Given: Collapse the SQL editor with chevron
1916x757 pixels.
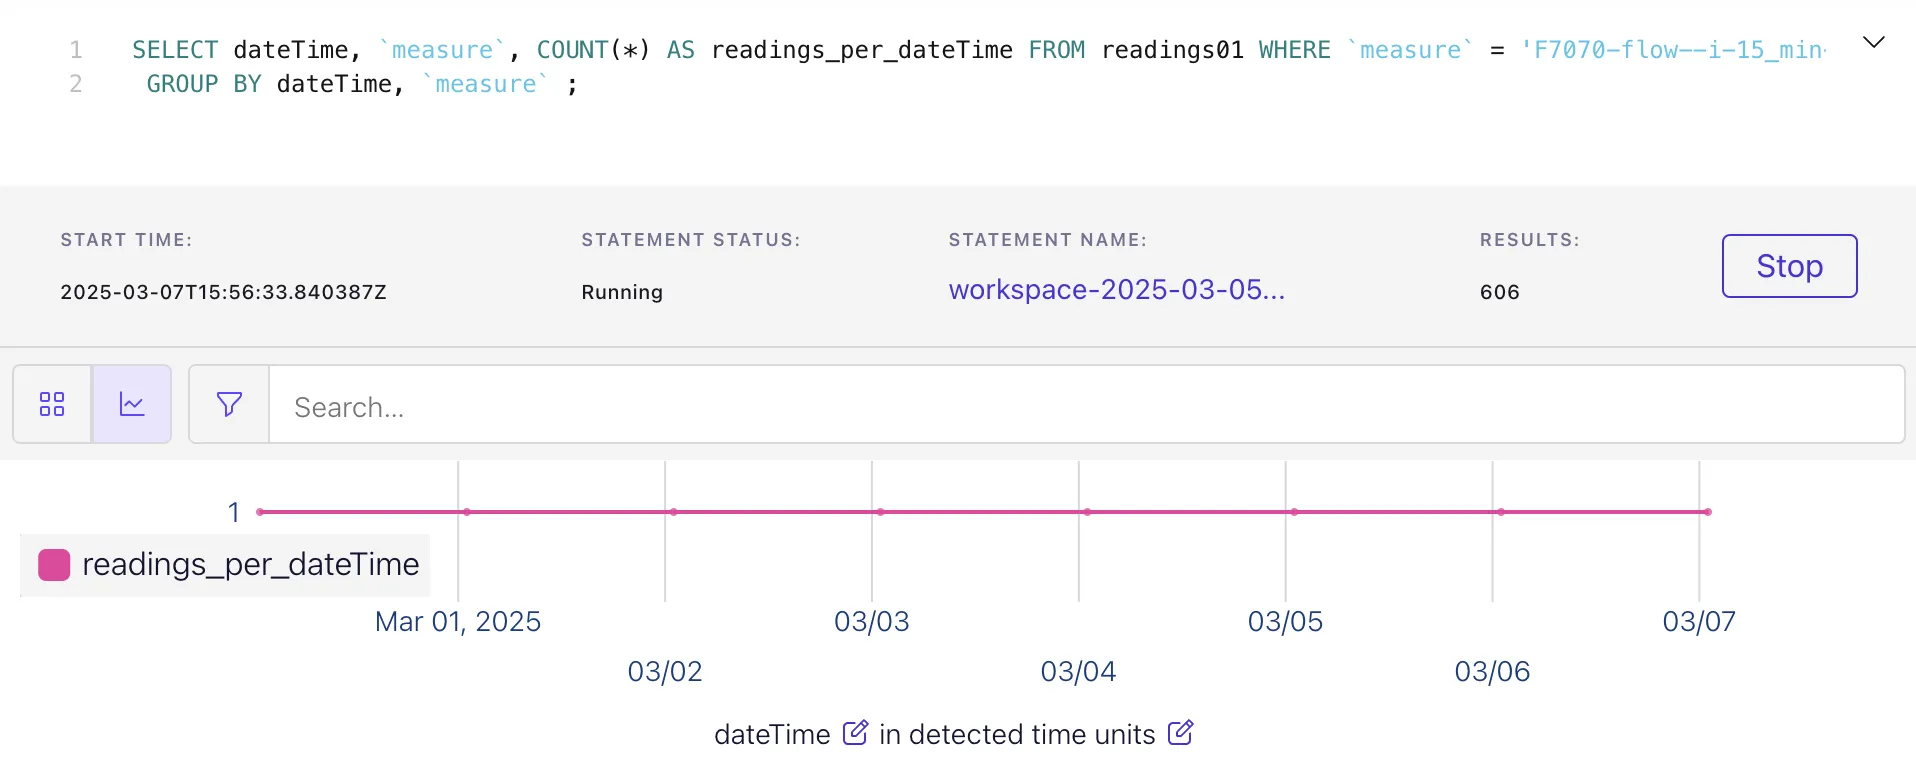Looking at the screenshot, I should pyautogui.click(x=1873, y=42).
